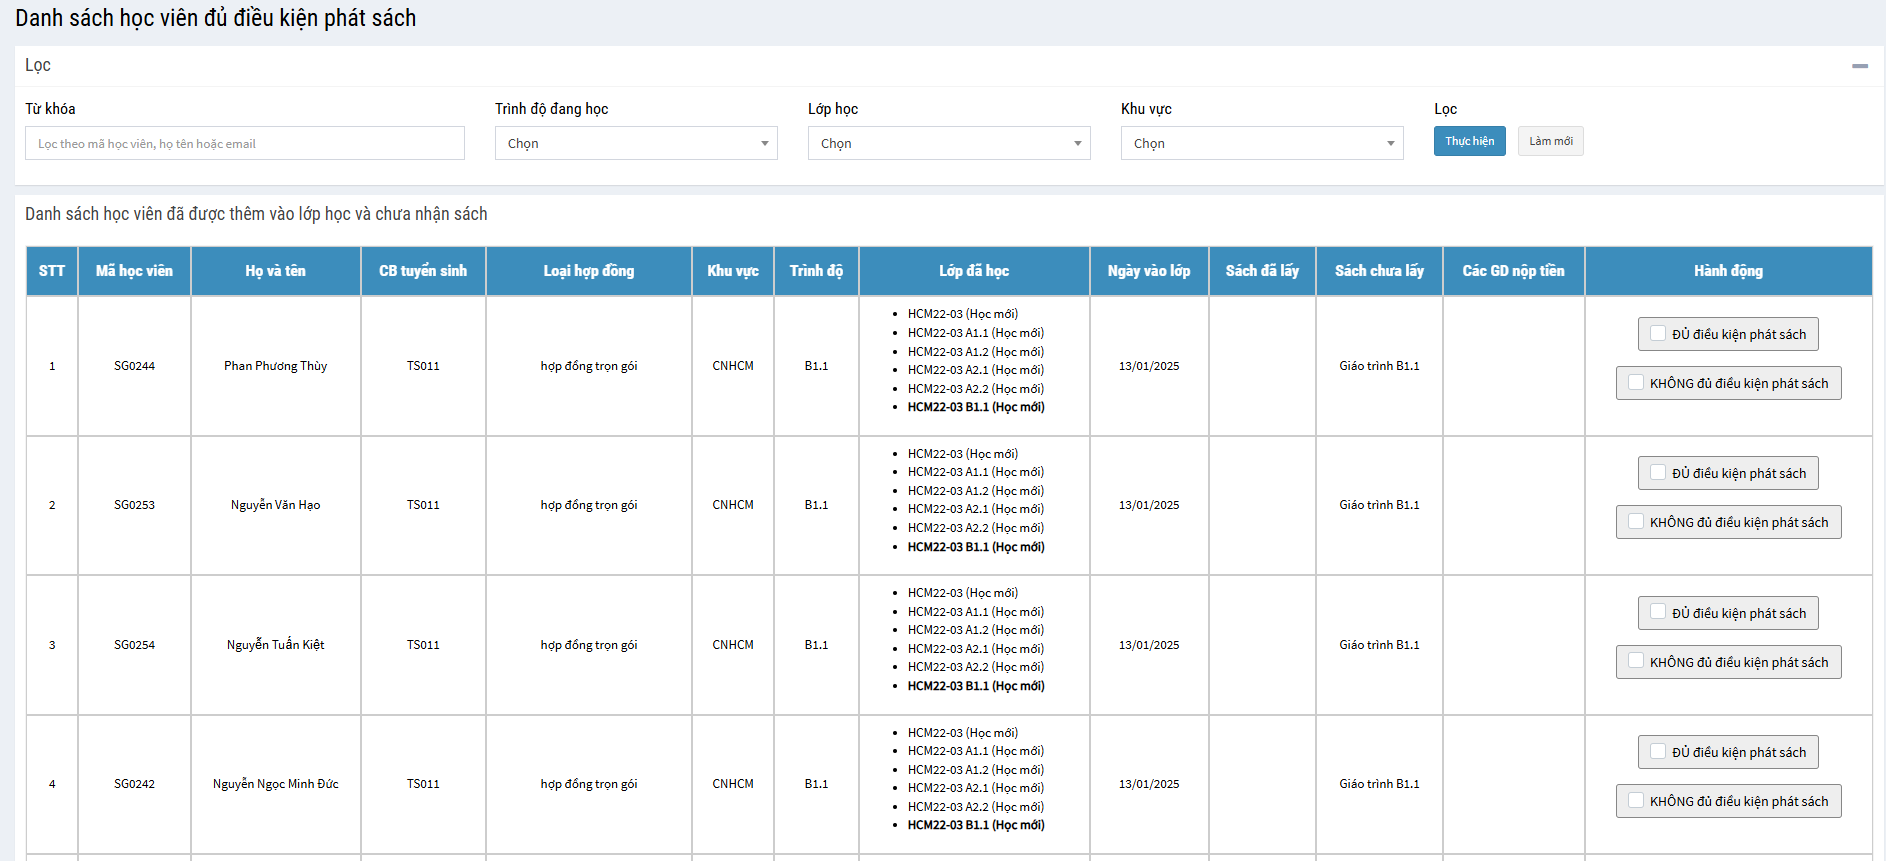Tick ĐỦ điều kiện for Nguyễn Văn Hạo
Image resolution: width=1886 pixels, height=861 pixels.
1658,473
